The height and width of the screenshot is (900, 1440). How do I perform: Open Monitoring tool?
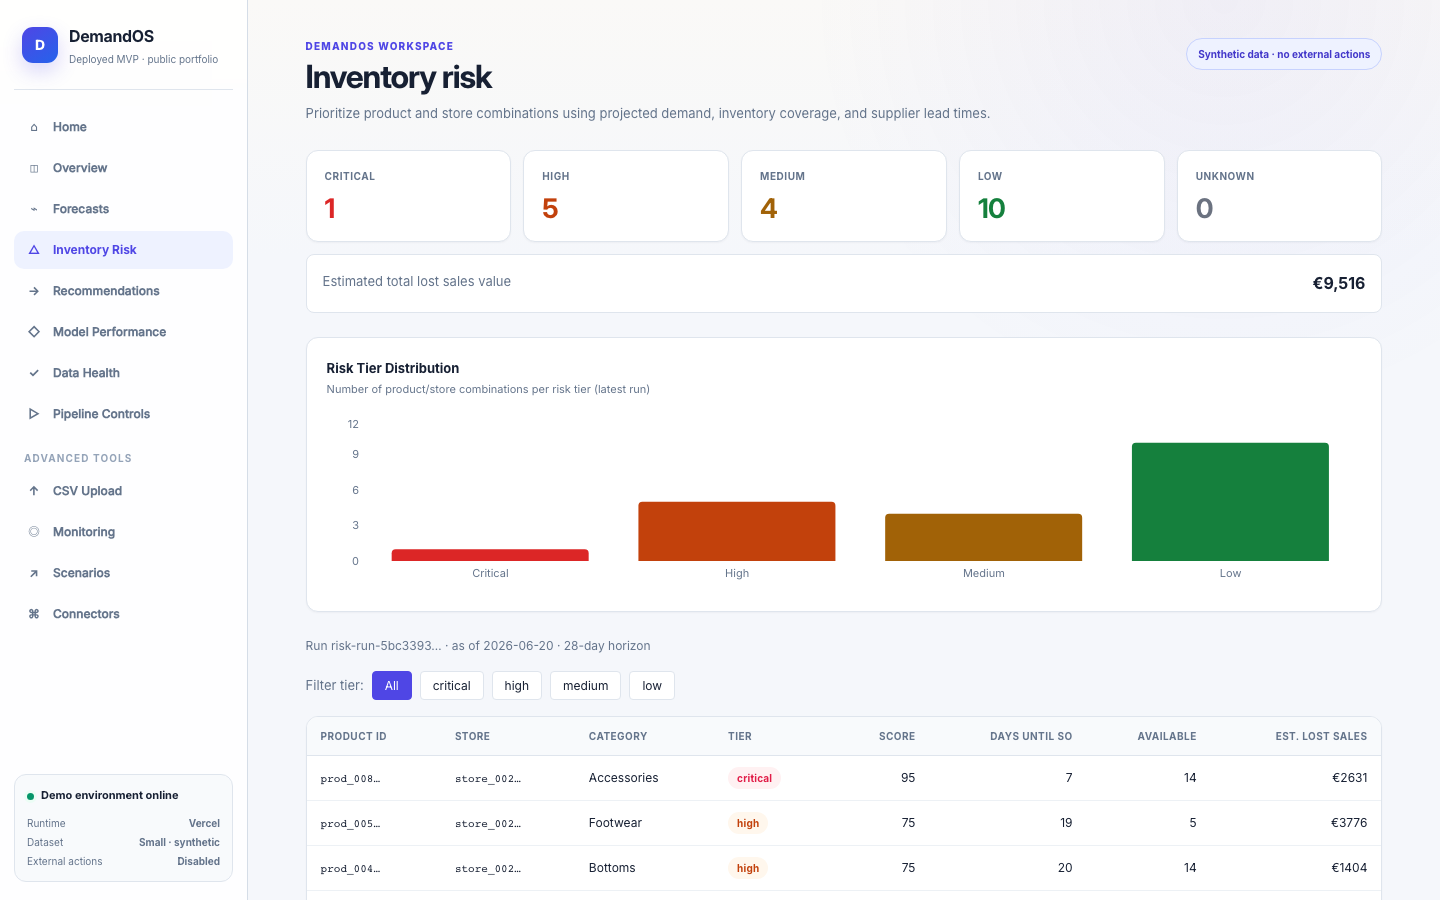(x=123, y=532)
